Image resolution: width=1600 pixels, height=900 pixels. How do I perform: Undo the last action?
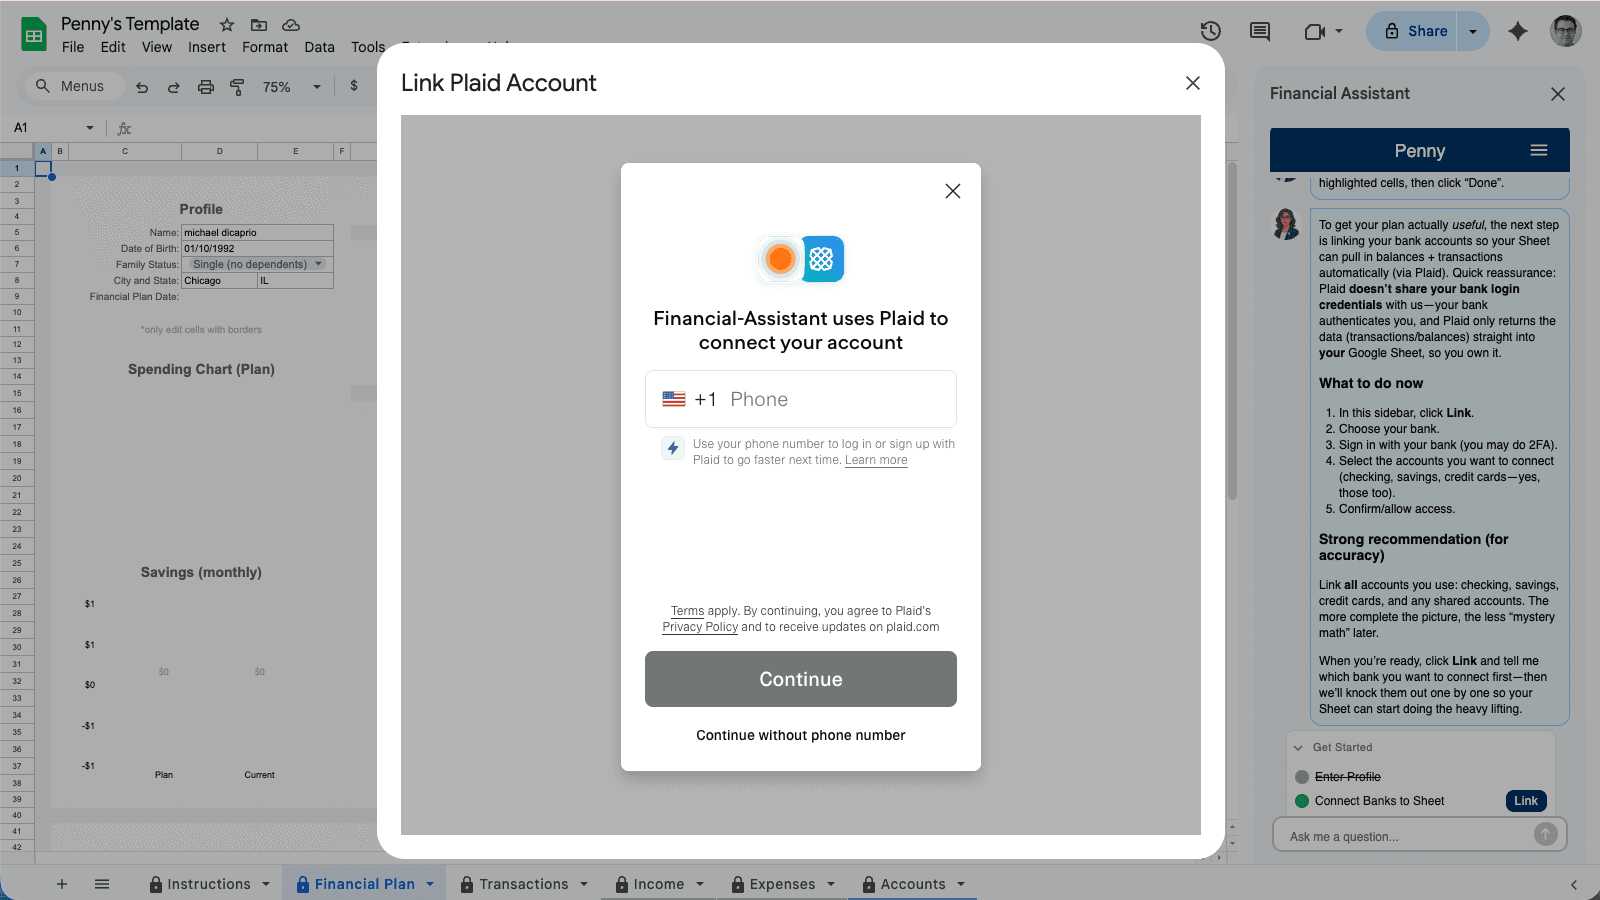coord(141,87)
